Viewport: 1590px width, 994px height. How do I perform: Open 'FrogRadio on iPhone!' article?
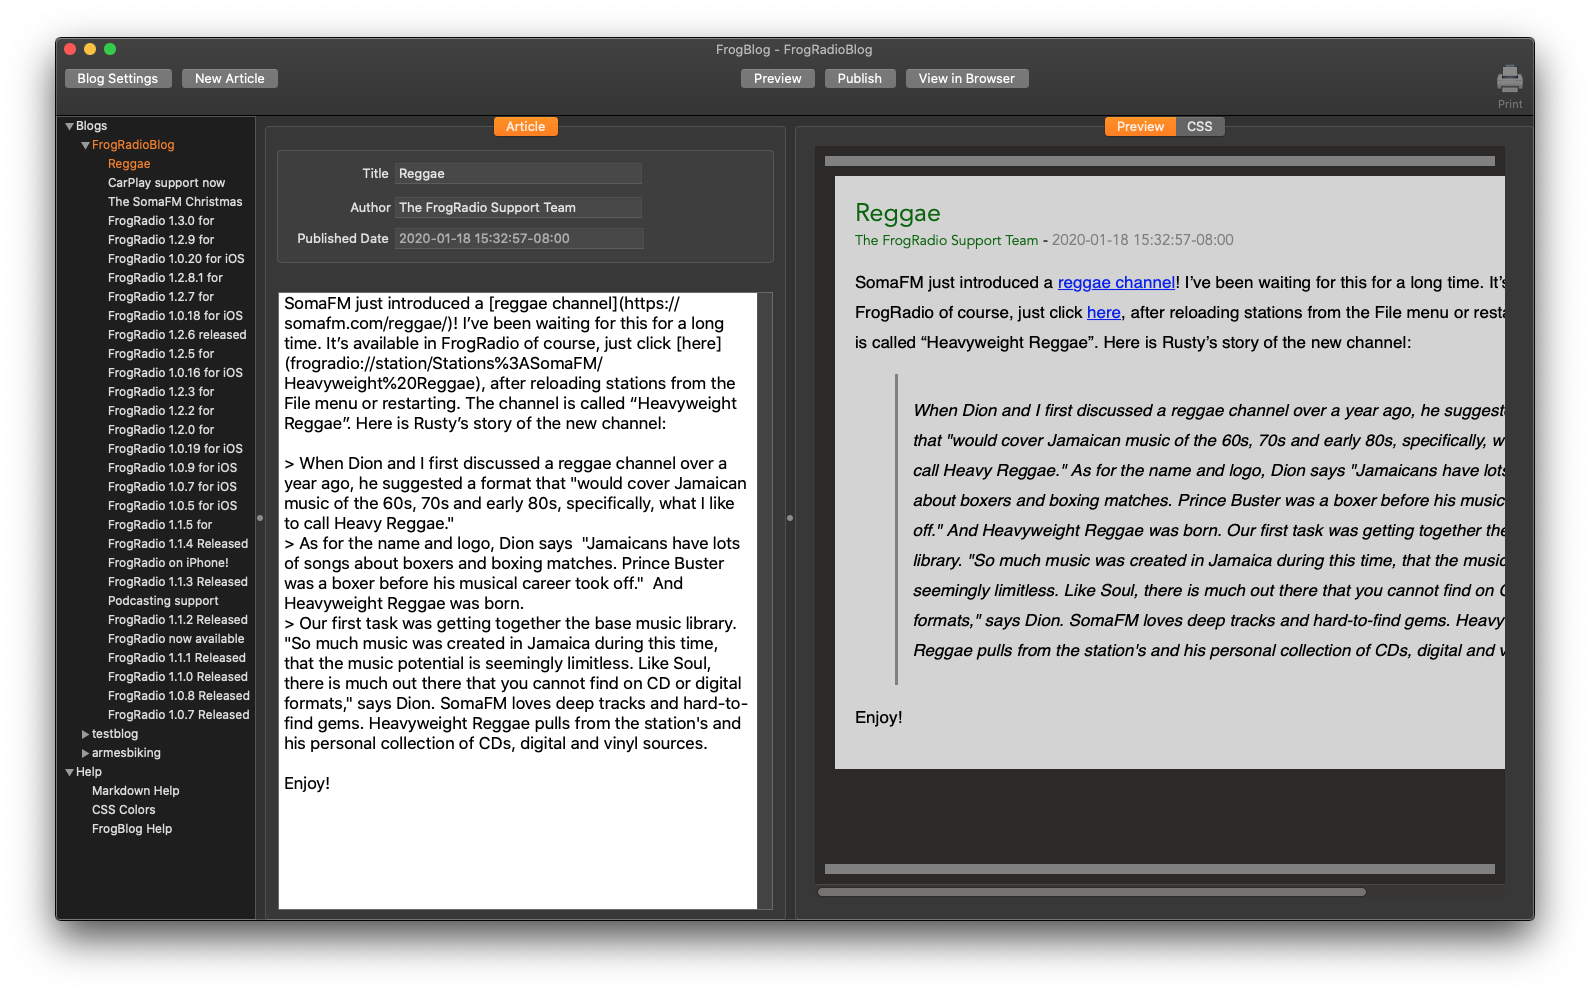coord(168,563)
